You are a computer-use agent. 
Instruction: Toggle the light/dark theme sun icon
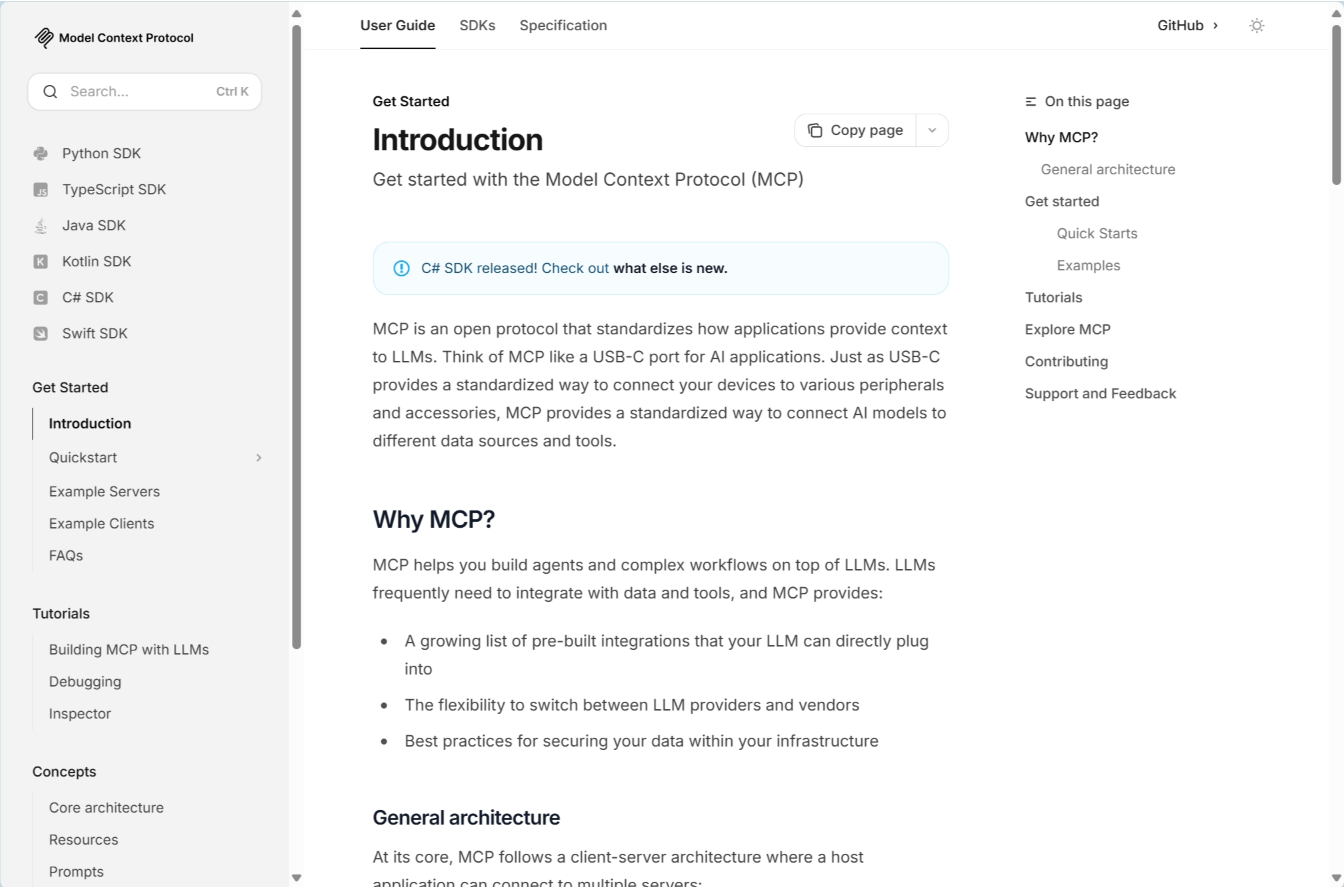click(x=1257, y=26)
